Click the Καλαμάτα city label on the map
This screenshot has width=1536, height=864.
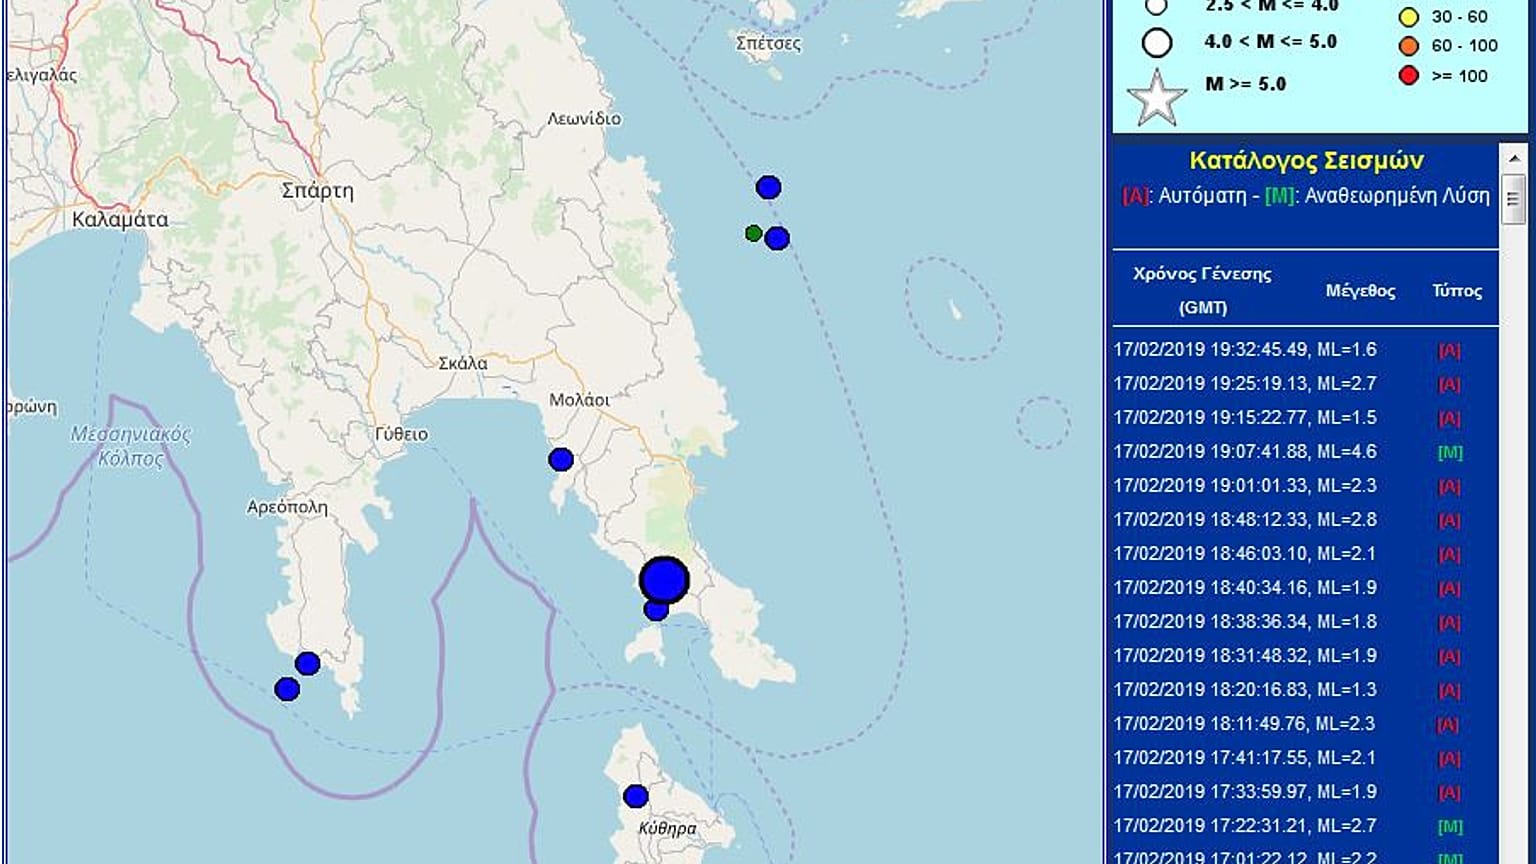[x=120, y=219]
